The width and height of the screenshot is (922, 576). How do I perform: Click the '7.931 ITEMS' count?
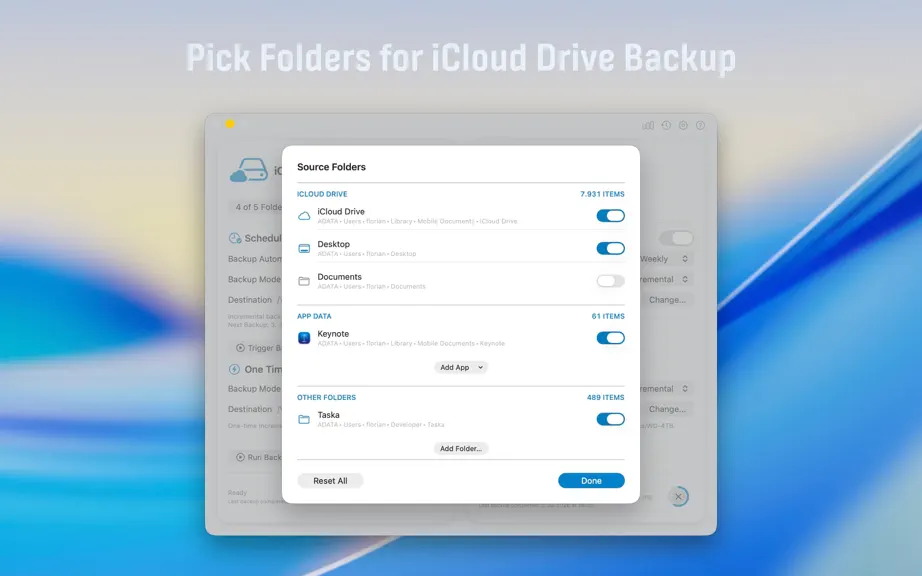(x=602, y=194)
